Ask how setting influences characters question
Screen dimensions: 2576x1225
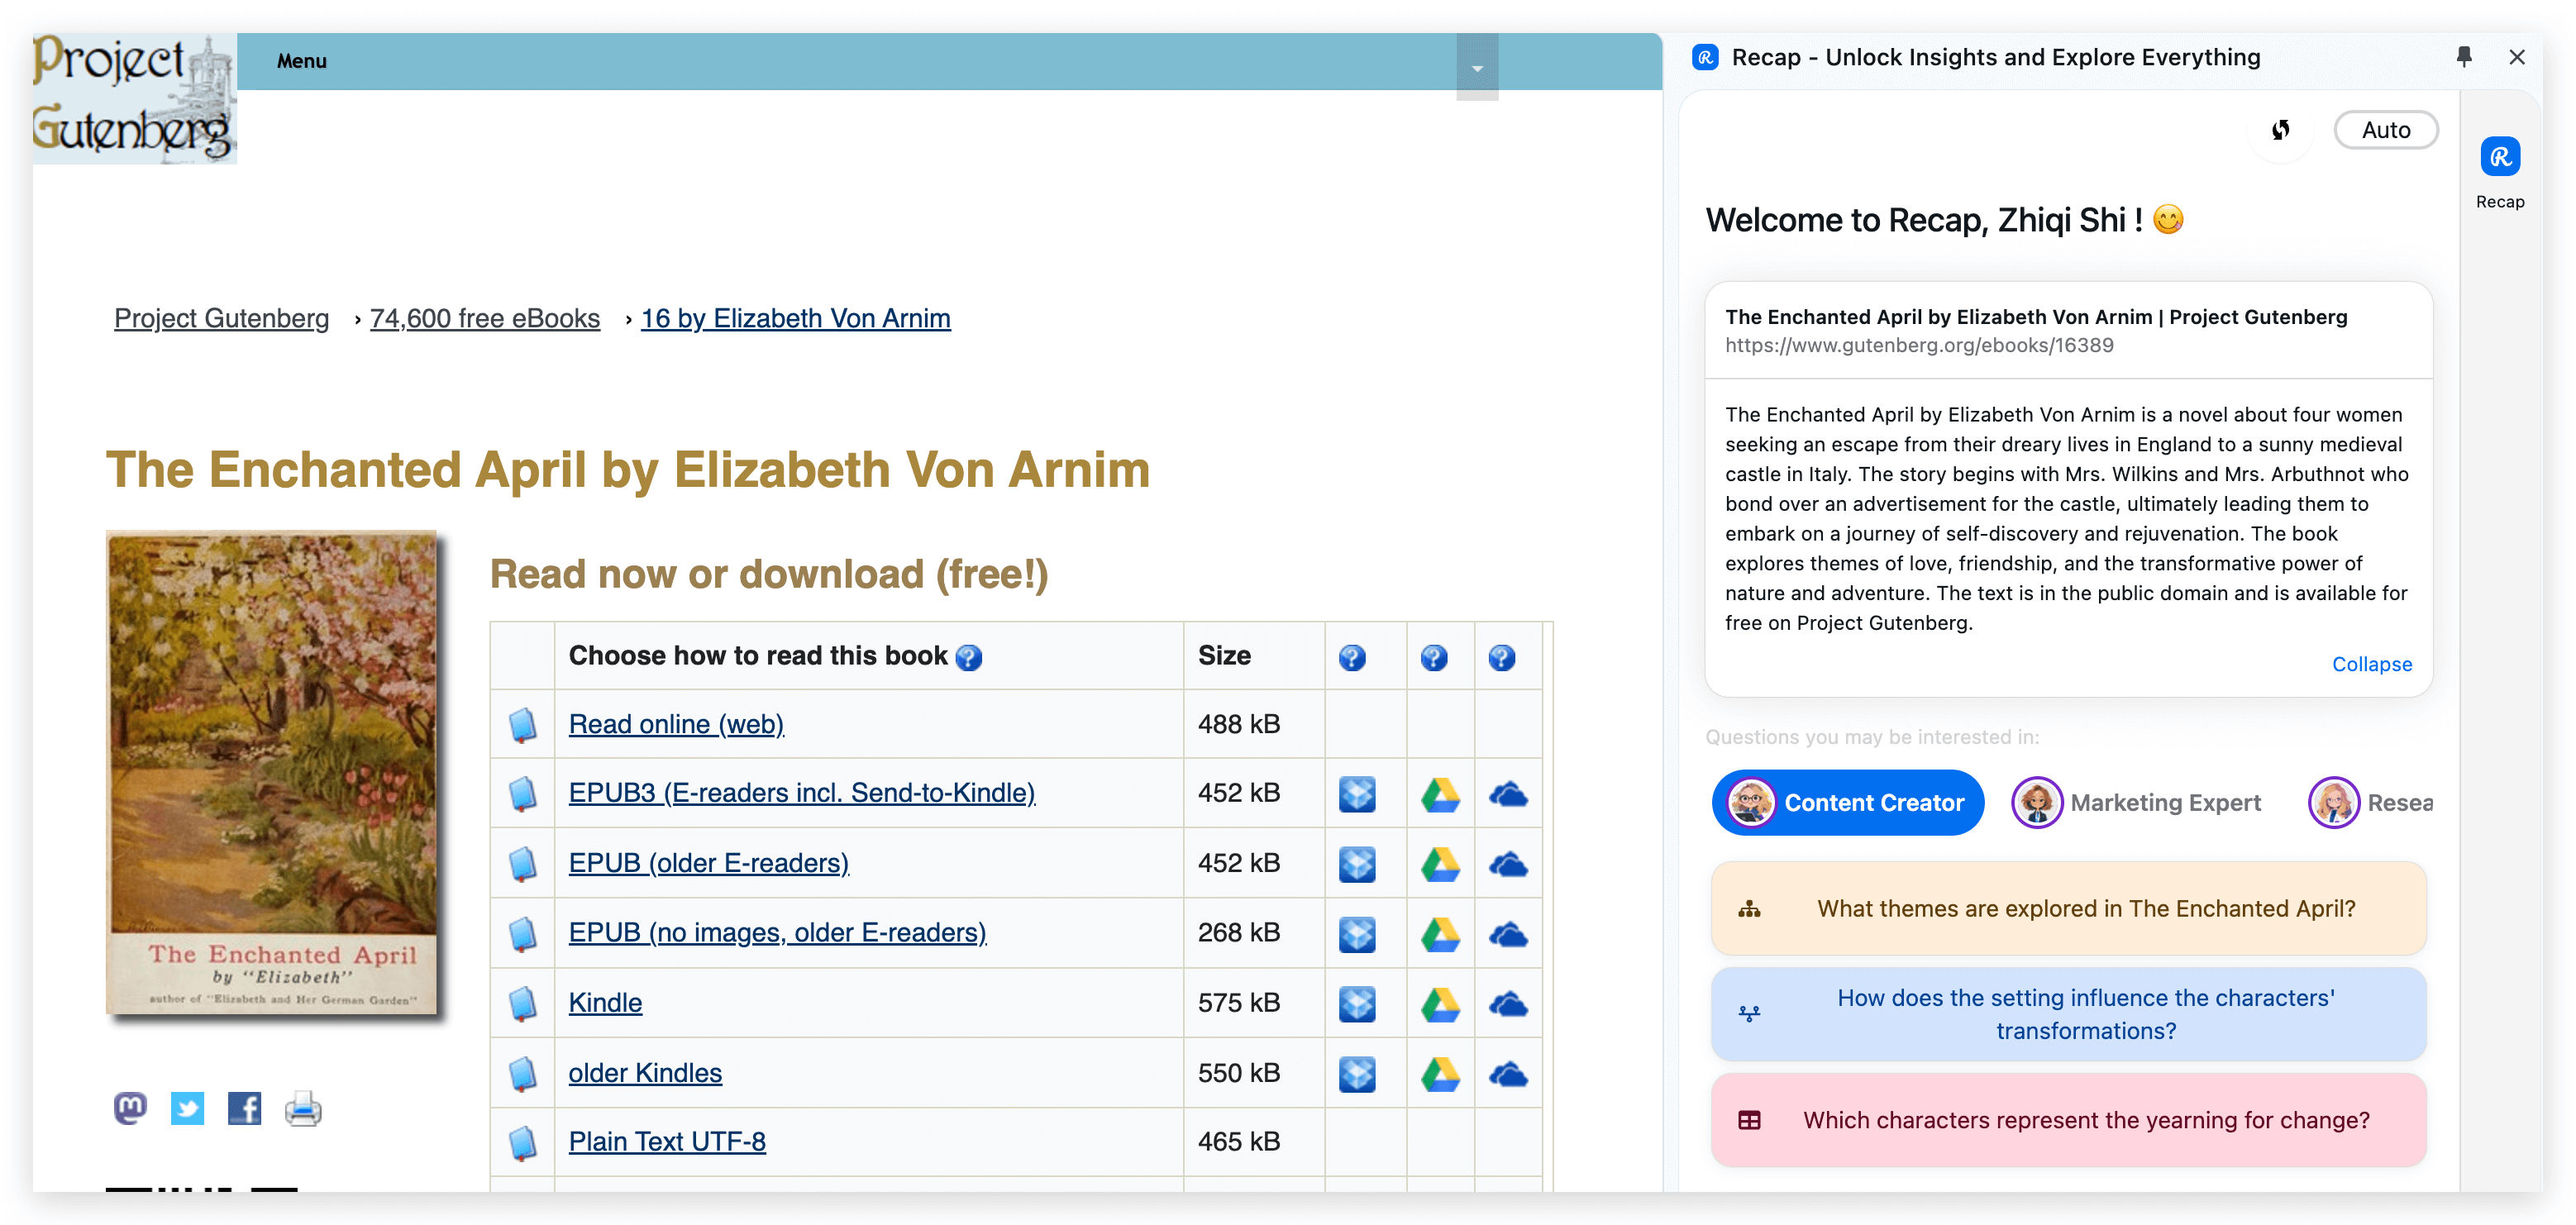pyautogui.click(x=2068, y=1014)
